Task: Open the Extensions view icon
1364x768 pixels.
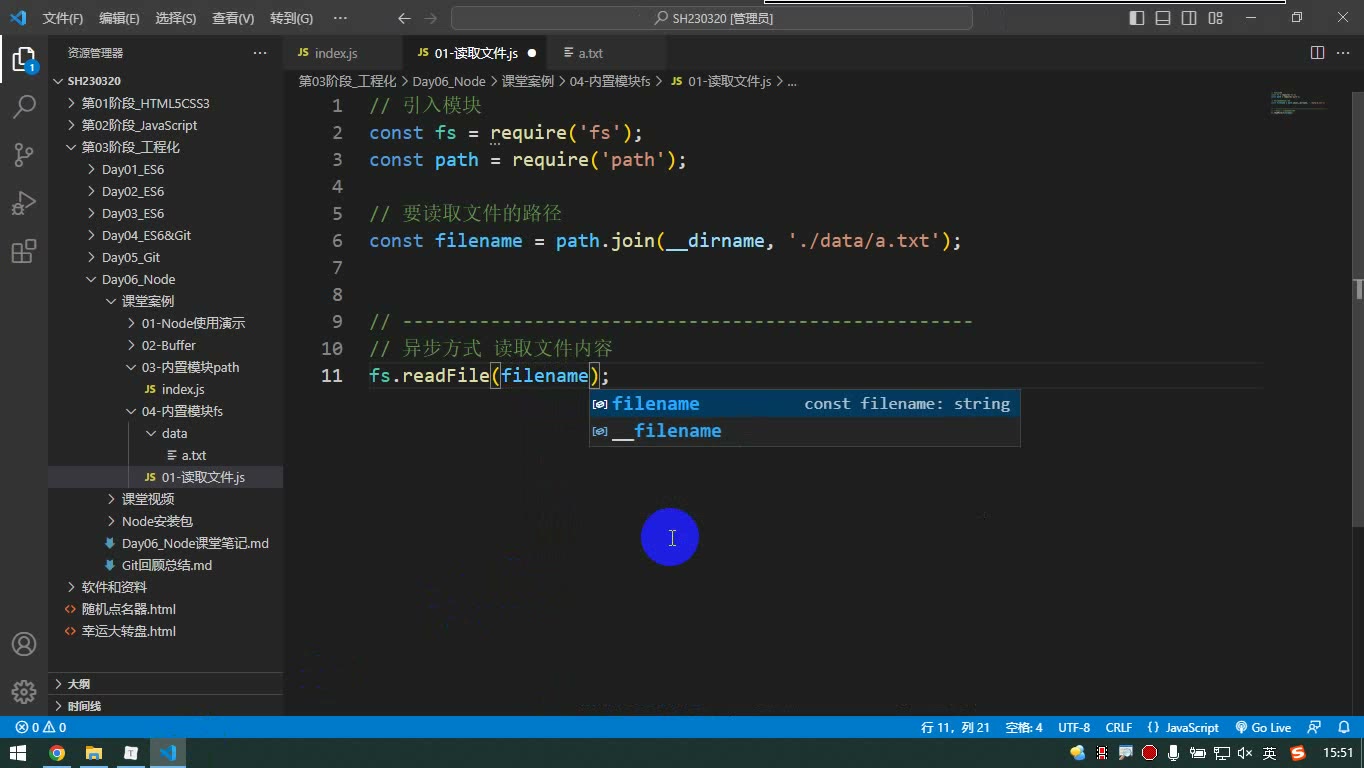Action: [24, 250]
